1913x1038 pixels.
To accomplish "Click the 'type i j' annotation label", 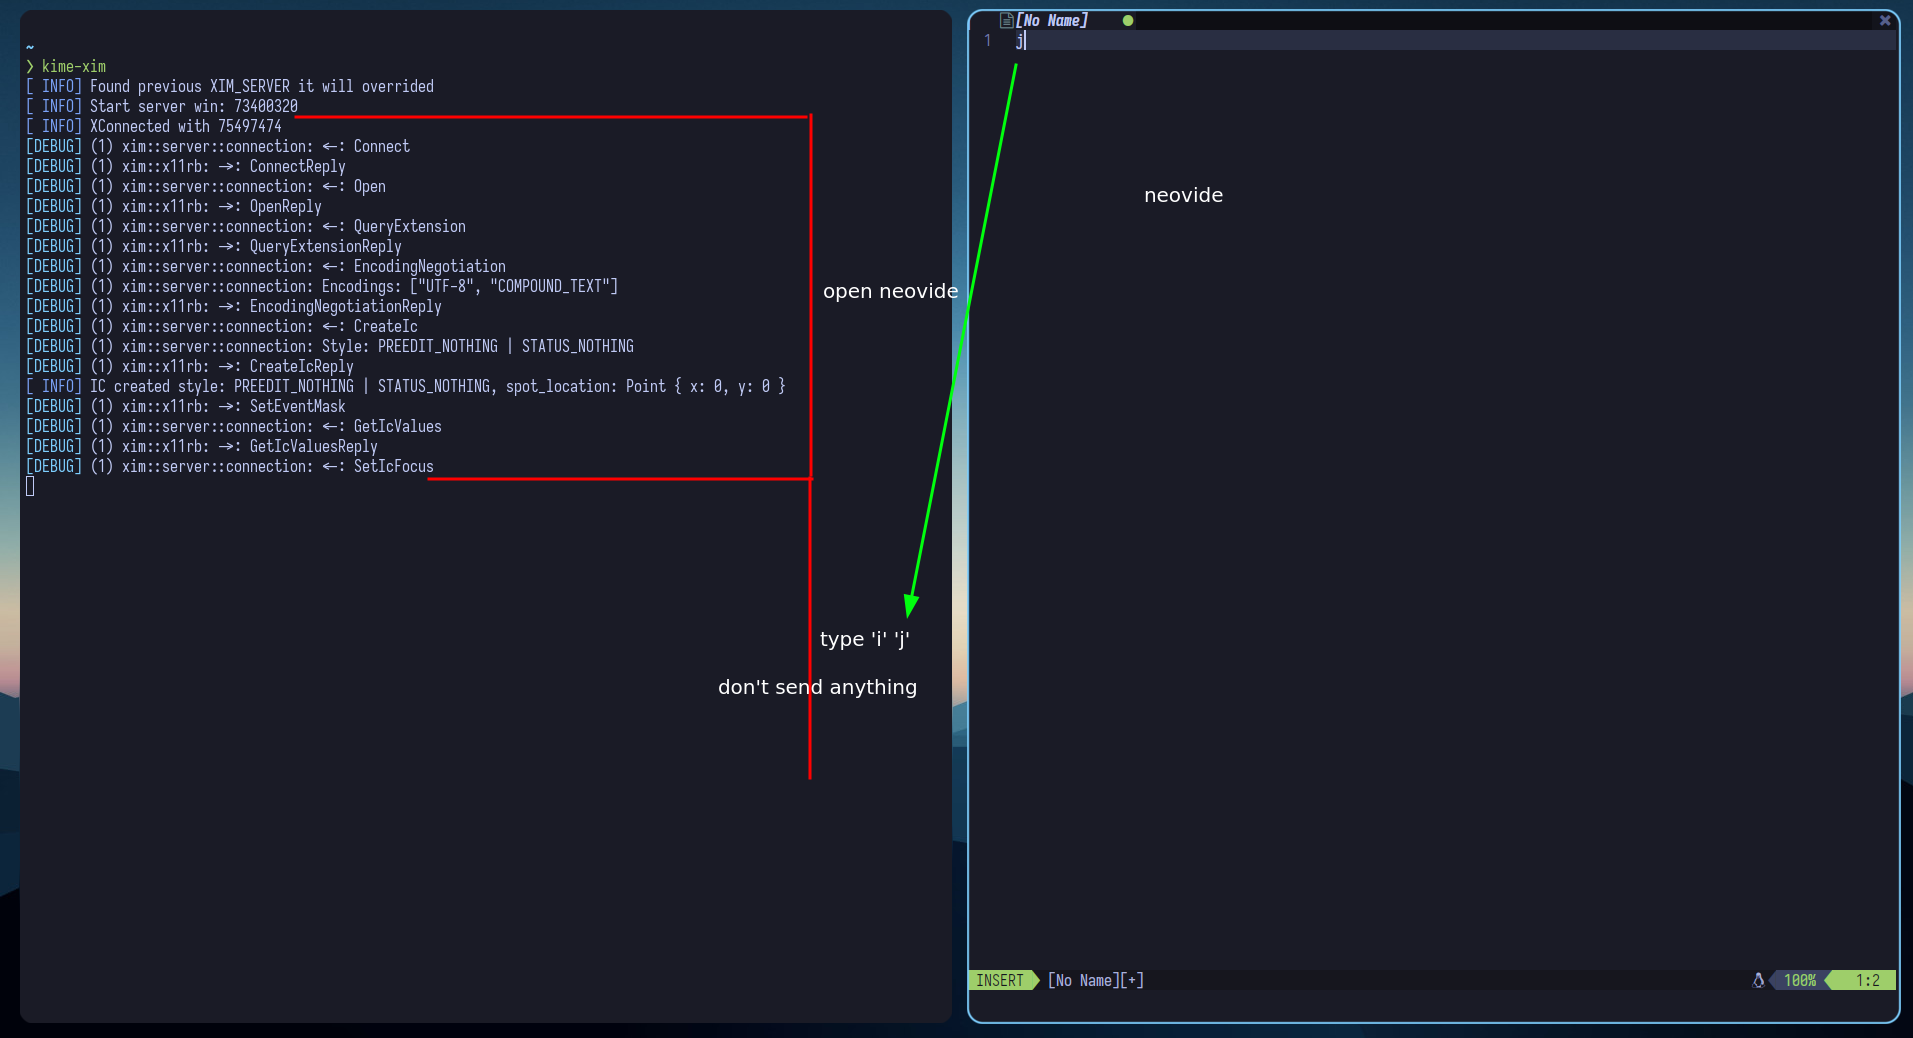I will 863,639.
